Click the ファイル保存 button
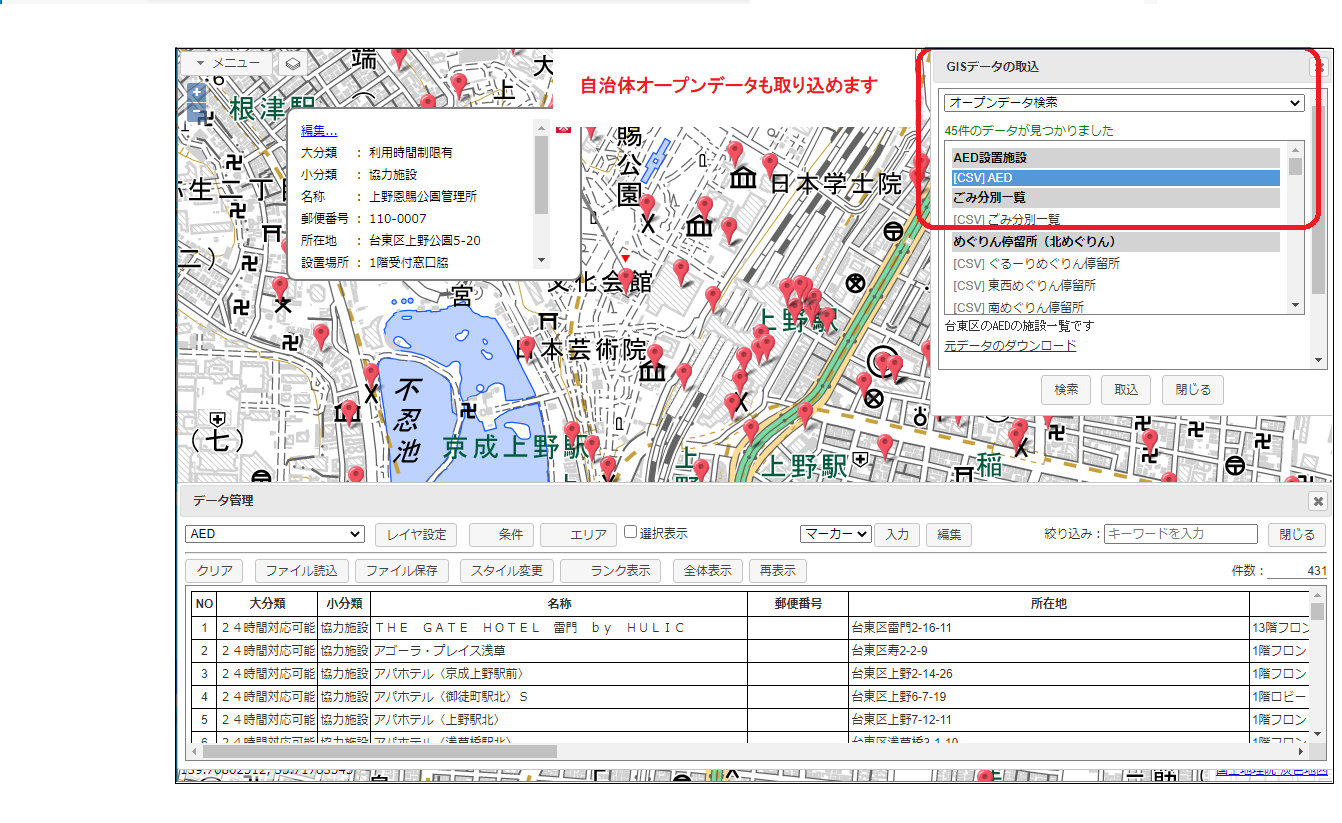Screen dimensions: 1342x823 pyautogui.click(x=402, y=571)
